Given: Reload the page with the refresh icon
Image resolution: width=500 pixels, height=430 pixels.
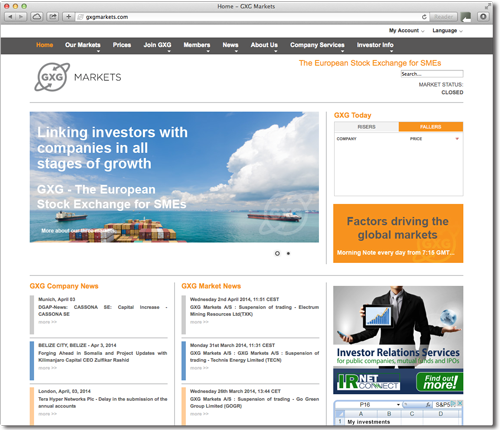Looking at the screenshot, I should click(x=424, y=17).
